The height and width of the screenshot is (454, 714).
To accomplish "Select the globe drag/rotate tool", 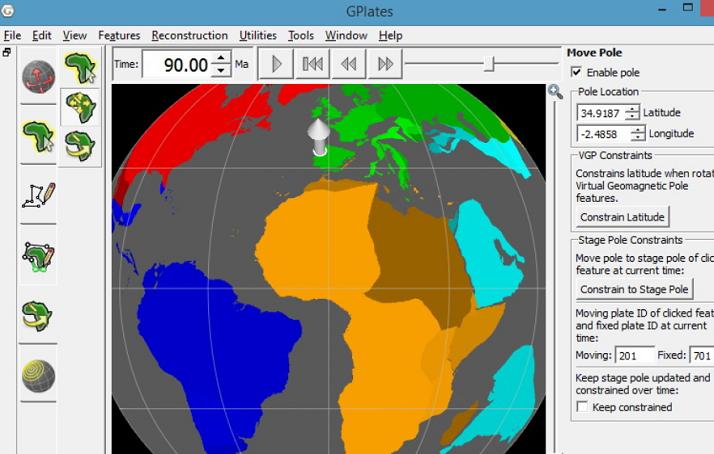I will (x=39, y=77).
